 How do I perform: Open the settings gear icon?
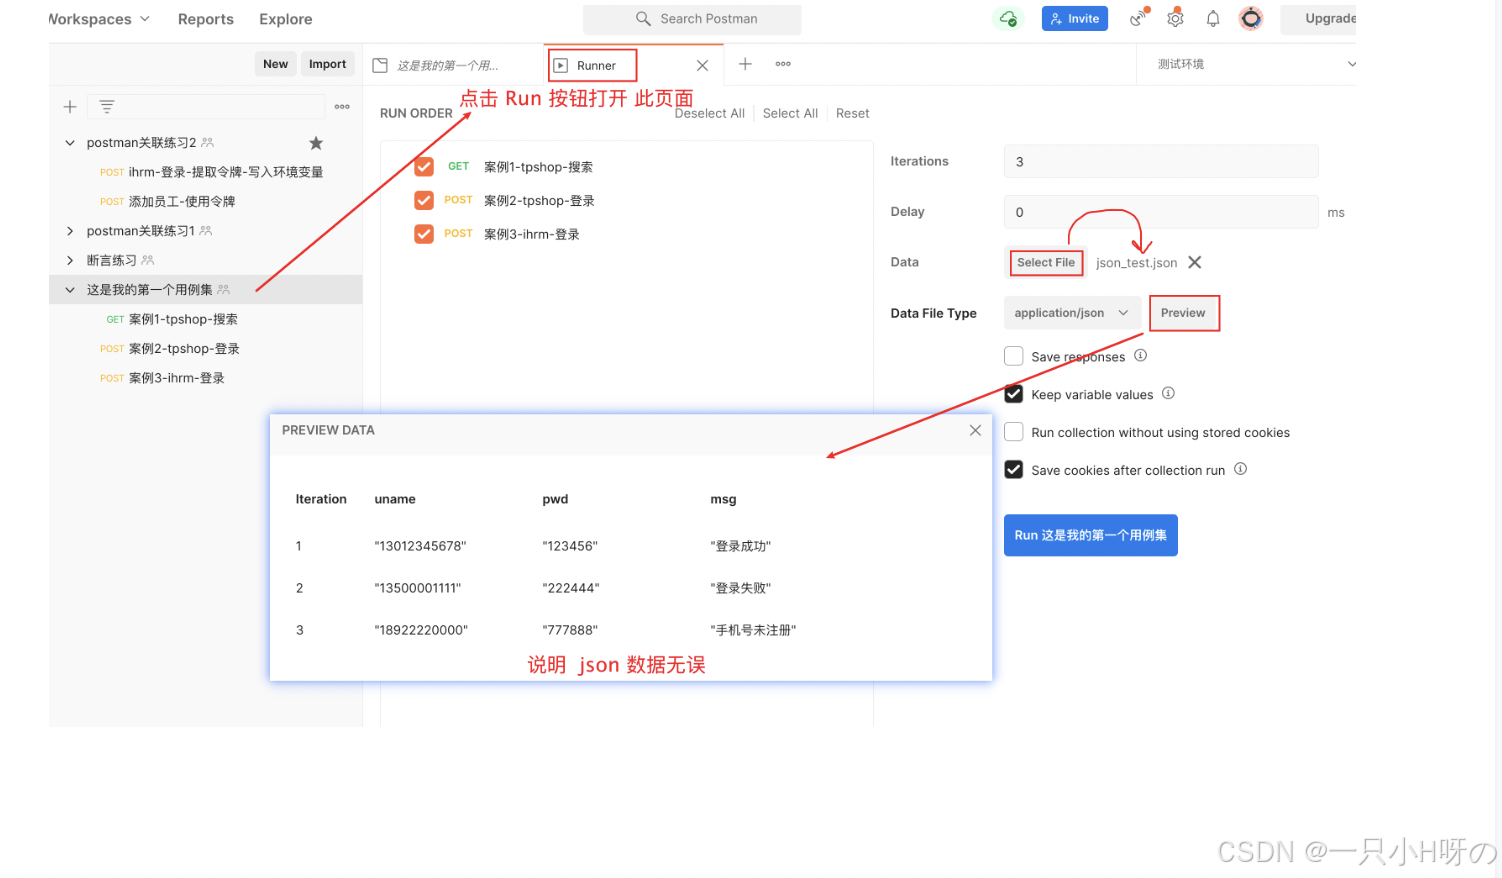coord(1175,18)
